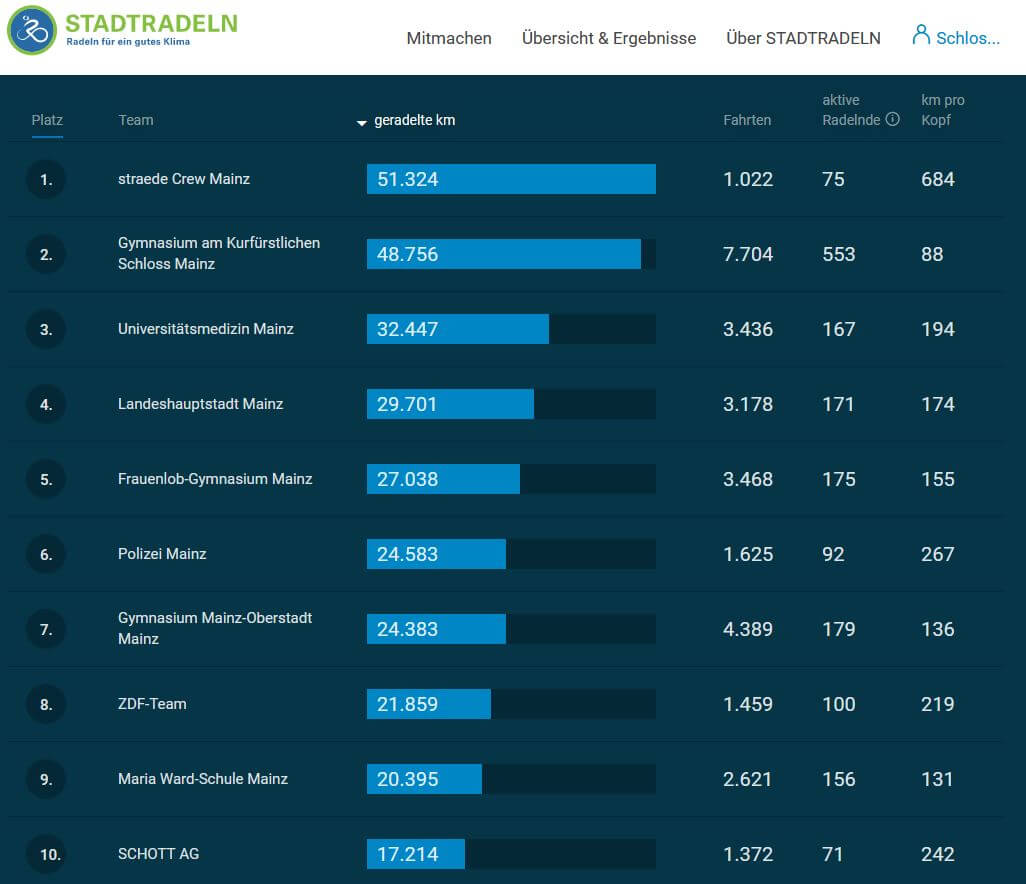
Task: Open the Übersicht & Ergebnisse menu
Action: (609, 38)
